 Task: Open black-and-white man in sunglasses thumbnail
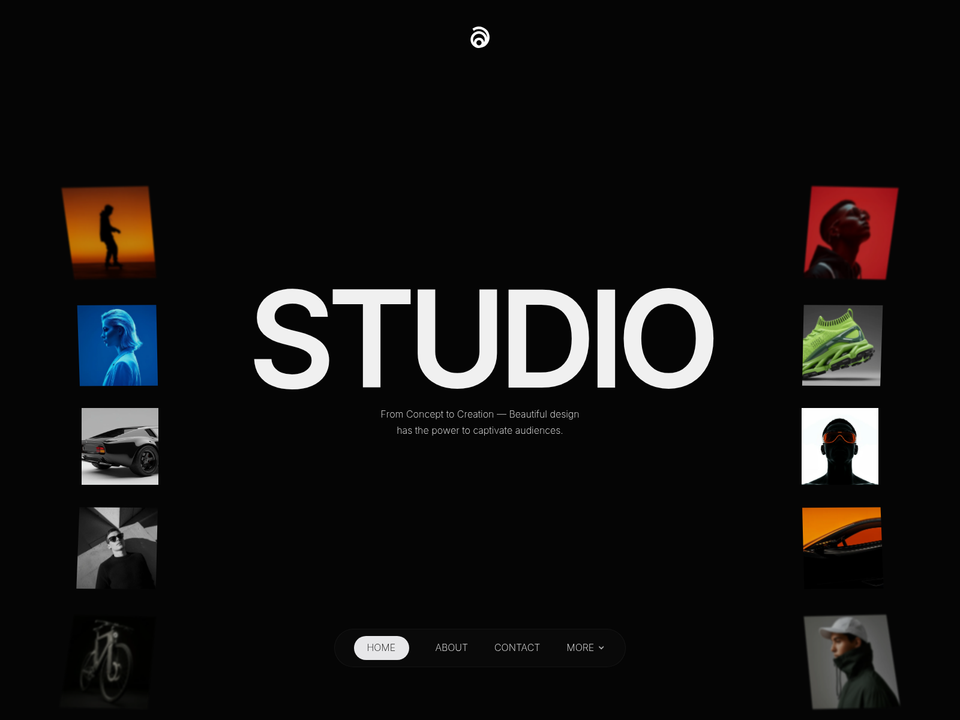point(117,548)
